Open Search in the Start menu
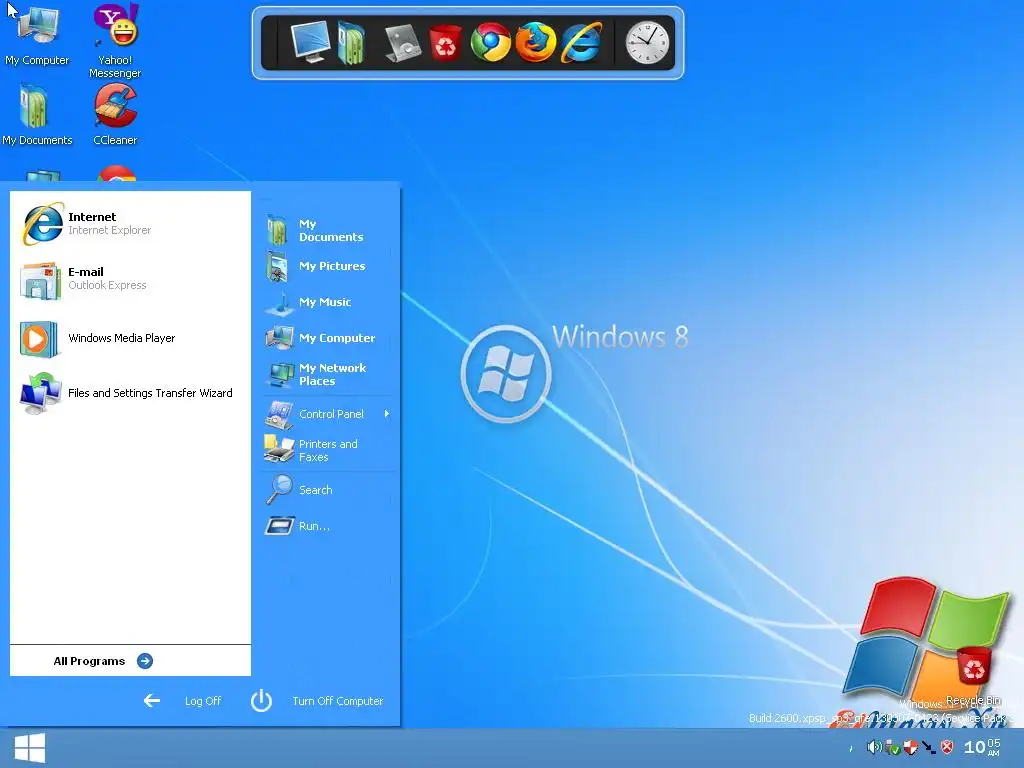Image resolution: width=1024 pixels, height=768 pixels. (x=328, y=490)
